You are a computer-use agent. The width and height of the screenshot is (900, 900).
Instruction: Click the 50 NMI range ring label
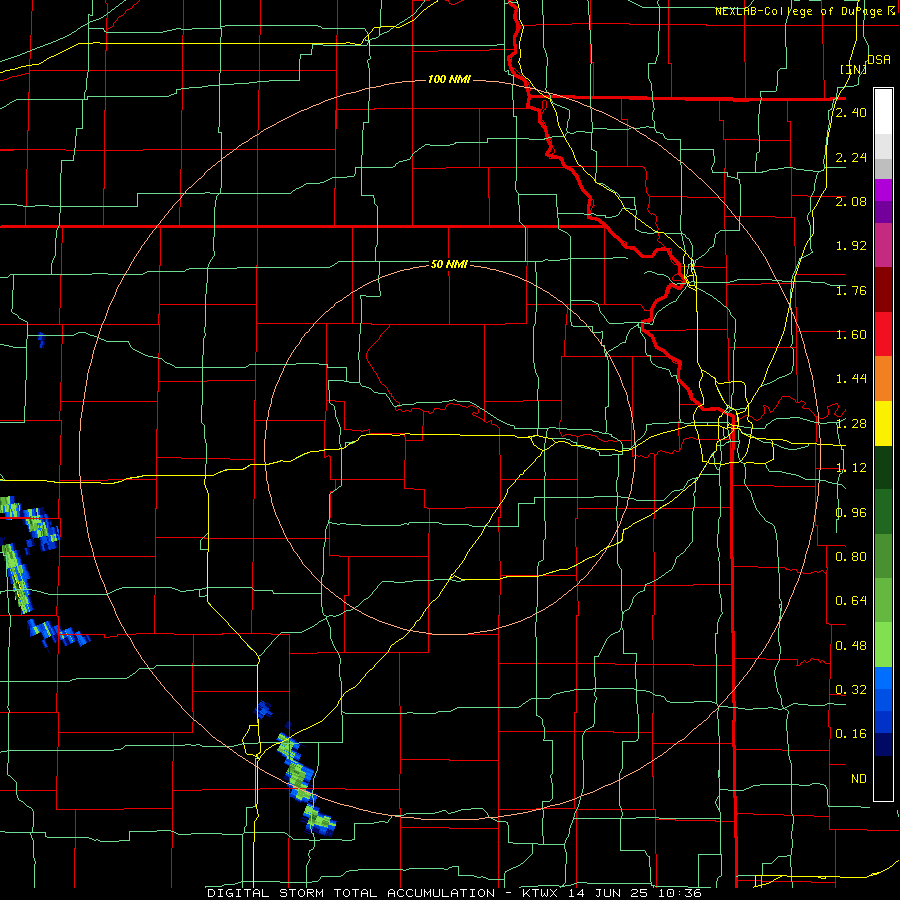(x=449, y=264)
